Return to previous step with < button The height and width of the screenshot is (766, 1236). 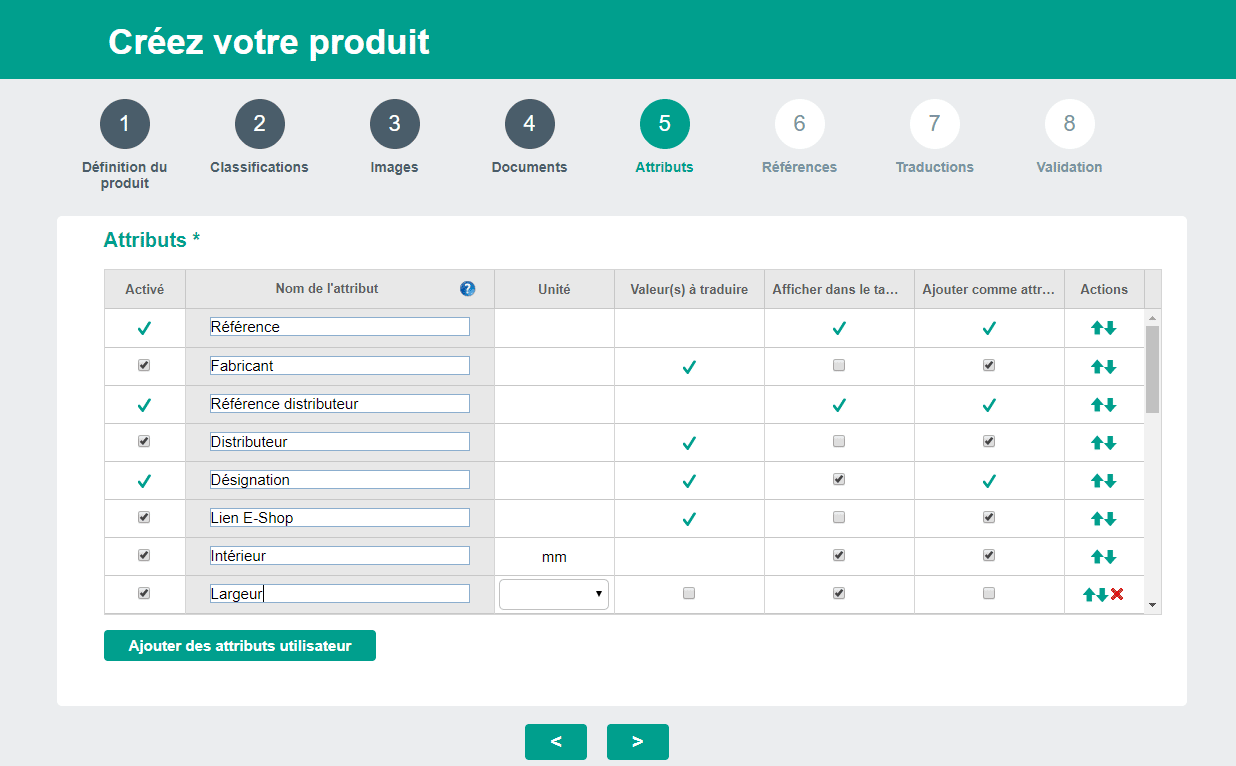[x=555, y=742]
